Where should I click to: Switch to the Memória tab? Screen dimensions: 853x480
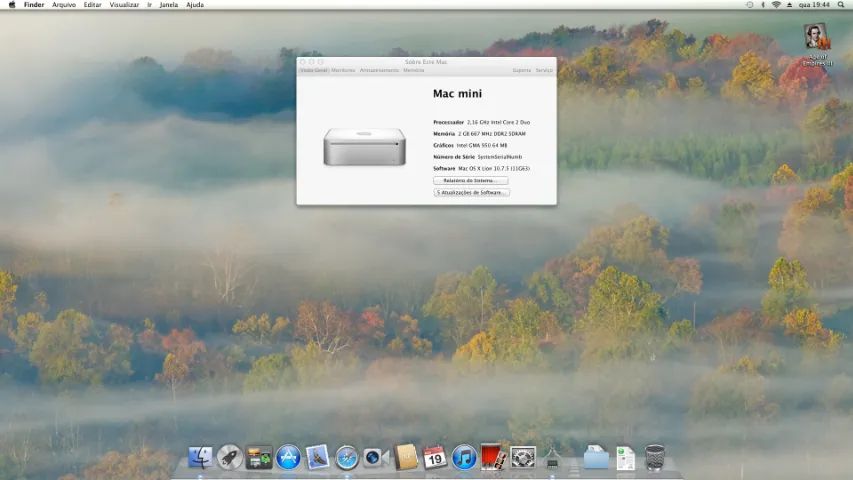[414, 70]
